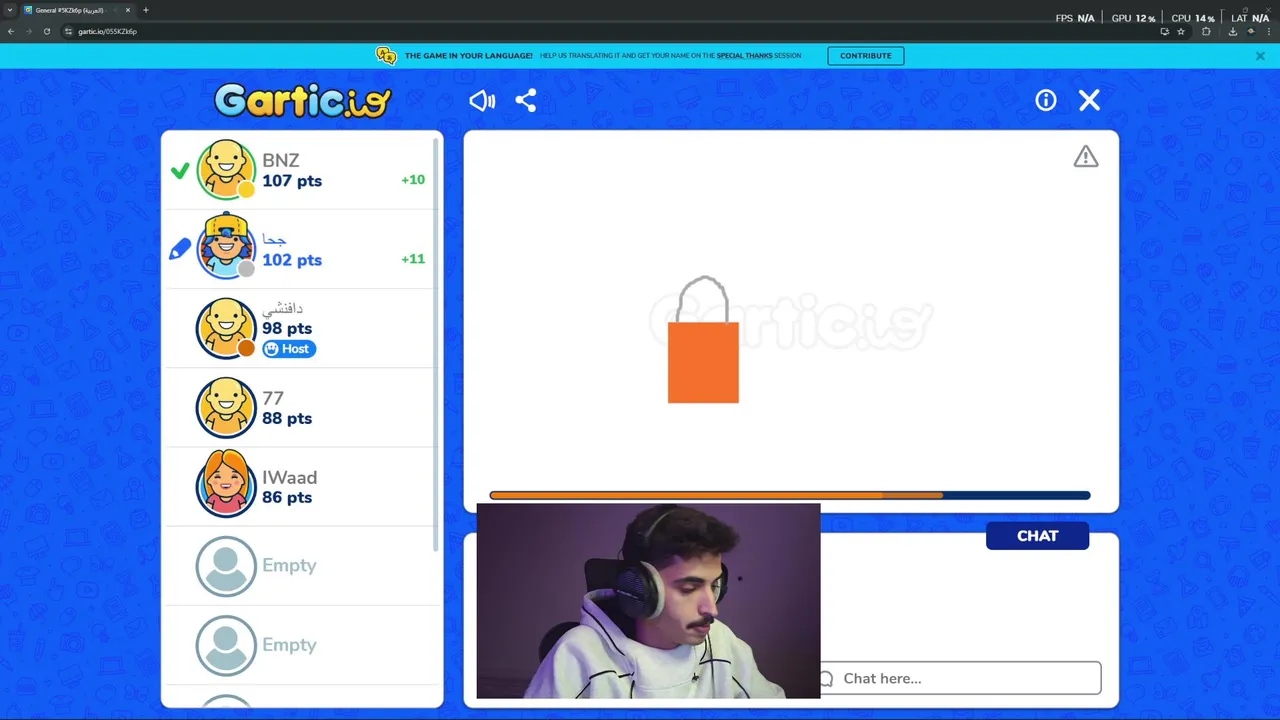Image resolution: width=1280 pixels, height=720 pixels.
Task: Open the SPECIAL THANKS link in banner
Action: pyautogui.click(x=744, y=56)
